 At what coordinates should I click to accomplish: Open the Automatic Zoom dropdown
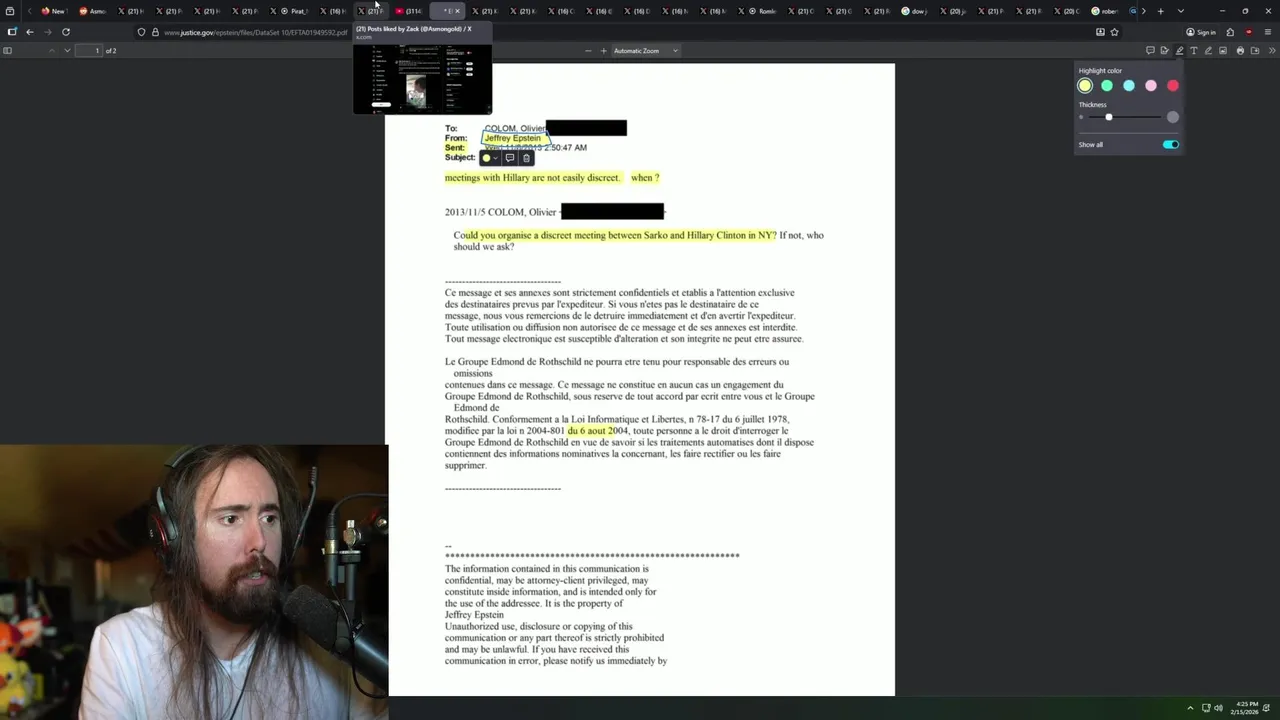[645, 50]
